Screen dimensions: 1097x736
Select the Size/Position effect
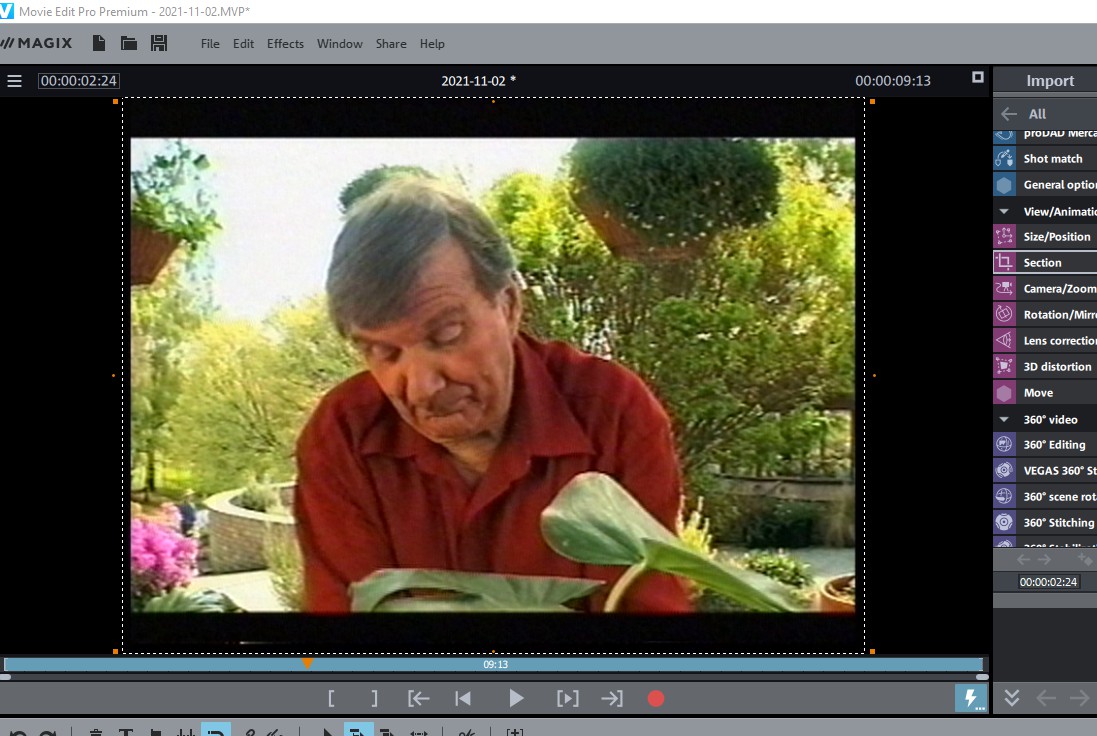click(1045, 236)
